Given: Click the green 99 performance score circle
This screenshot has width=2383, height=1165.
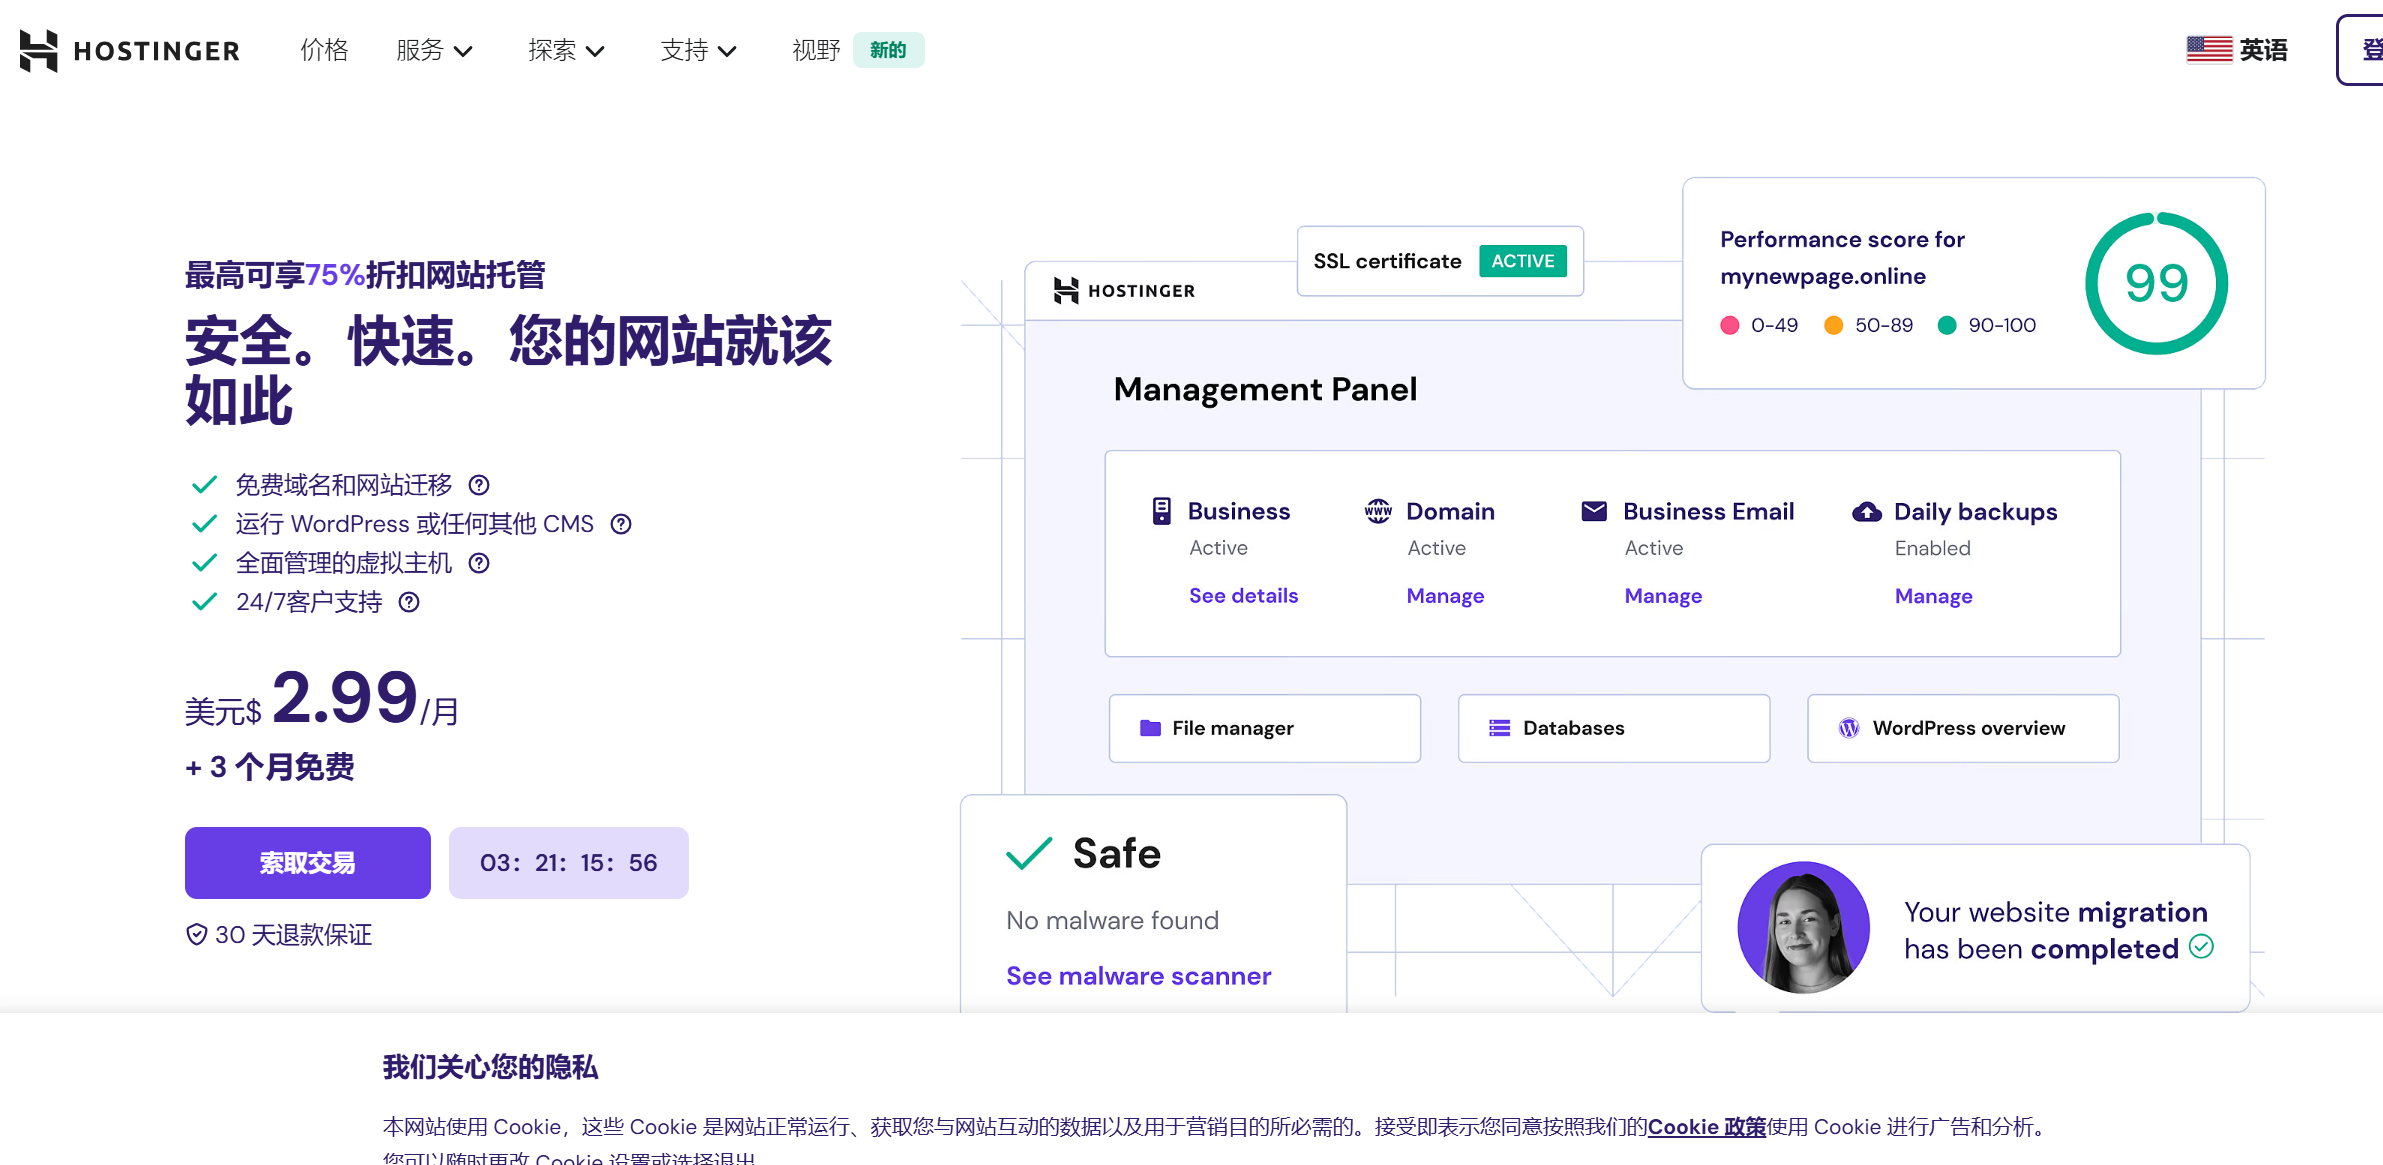Looking at the screenshot, I should [2156, 283].
